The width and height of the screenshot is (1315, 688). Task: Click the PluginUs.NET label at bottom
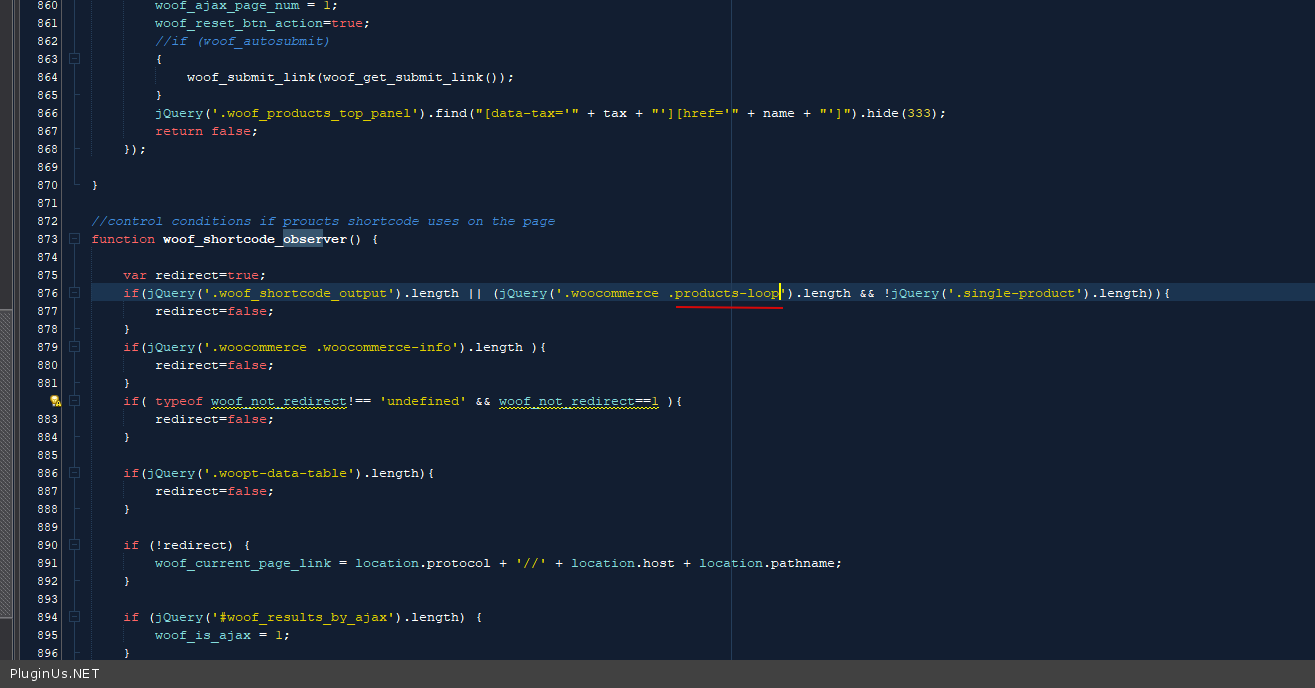pyautogui.click(x=55, y=674)
